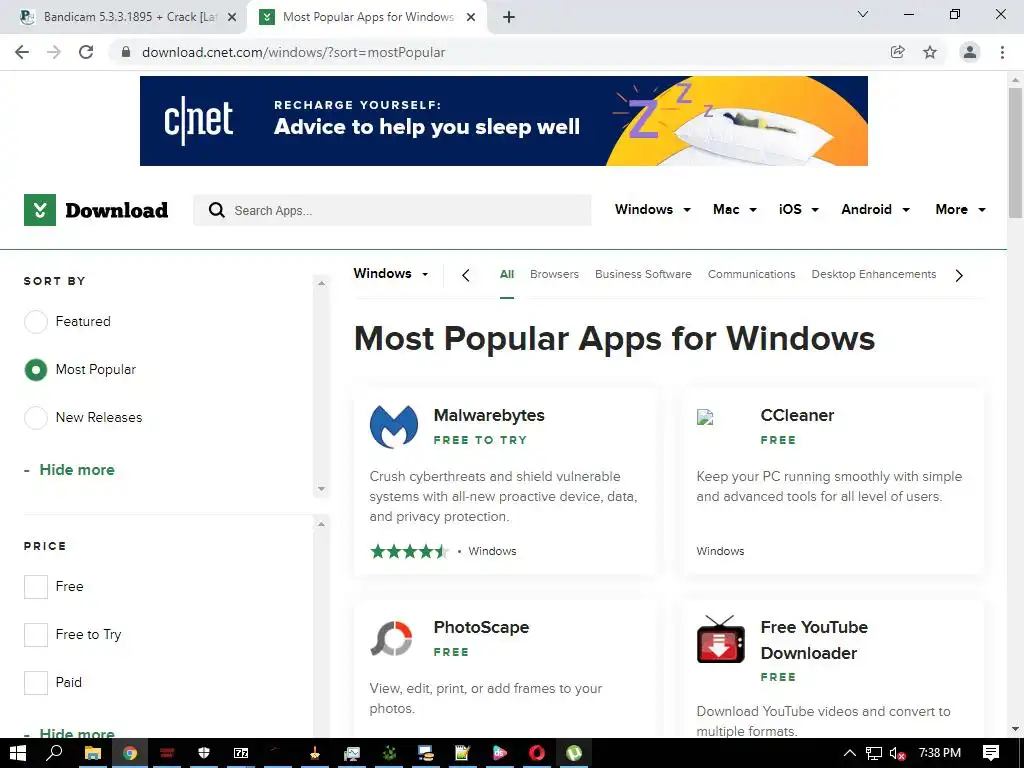The height and width of the screenshot is (768, 1024).
Task: Switch to Communications category
Action: click(x=752, y=274)
